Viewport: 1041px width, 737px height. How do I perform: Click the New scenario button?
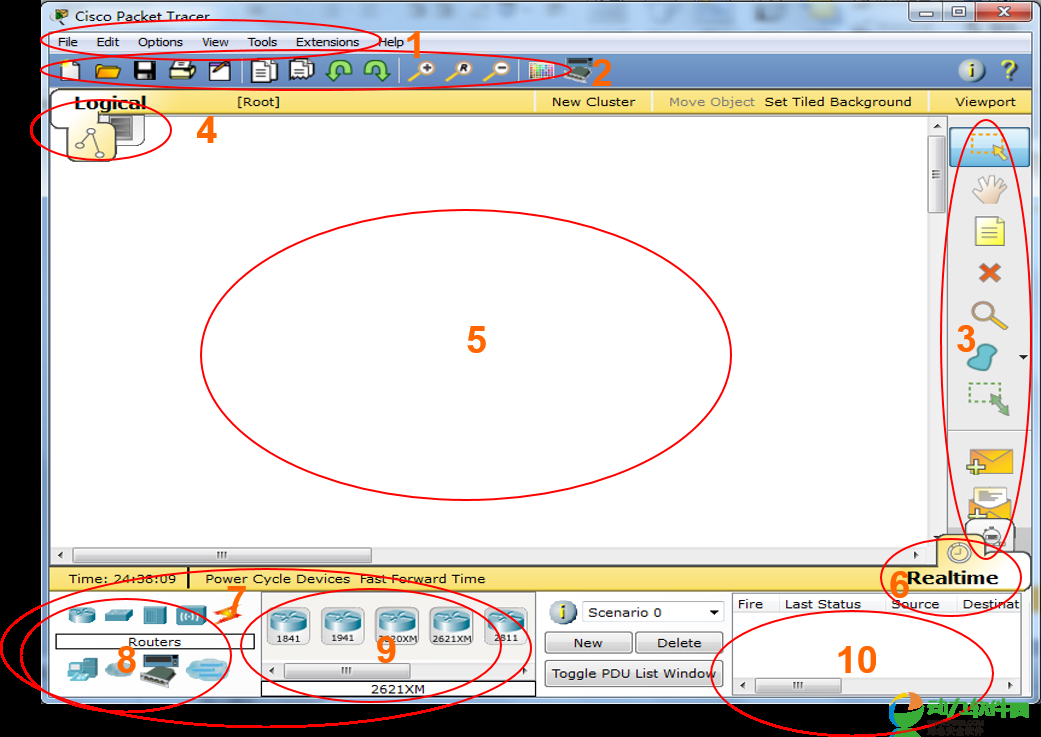pos(587,643)
